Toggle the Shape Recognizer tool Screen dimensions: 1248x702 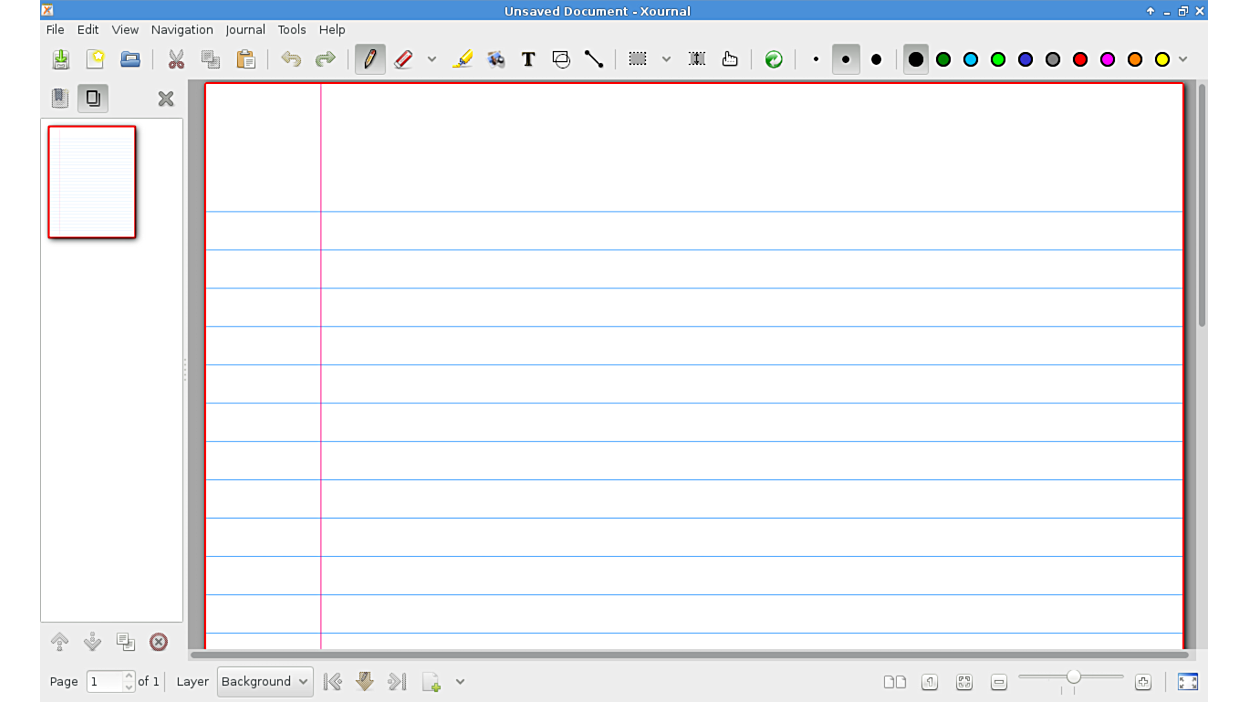561,59
